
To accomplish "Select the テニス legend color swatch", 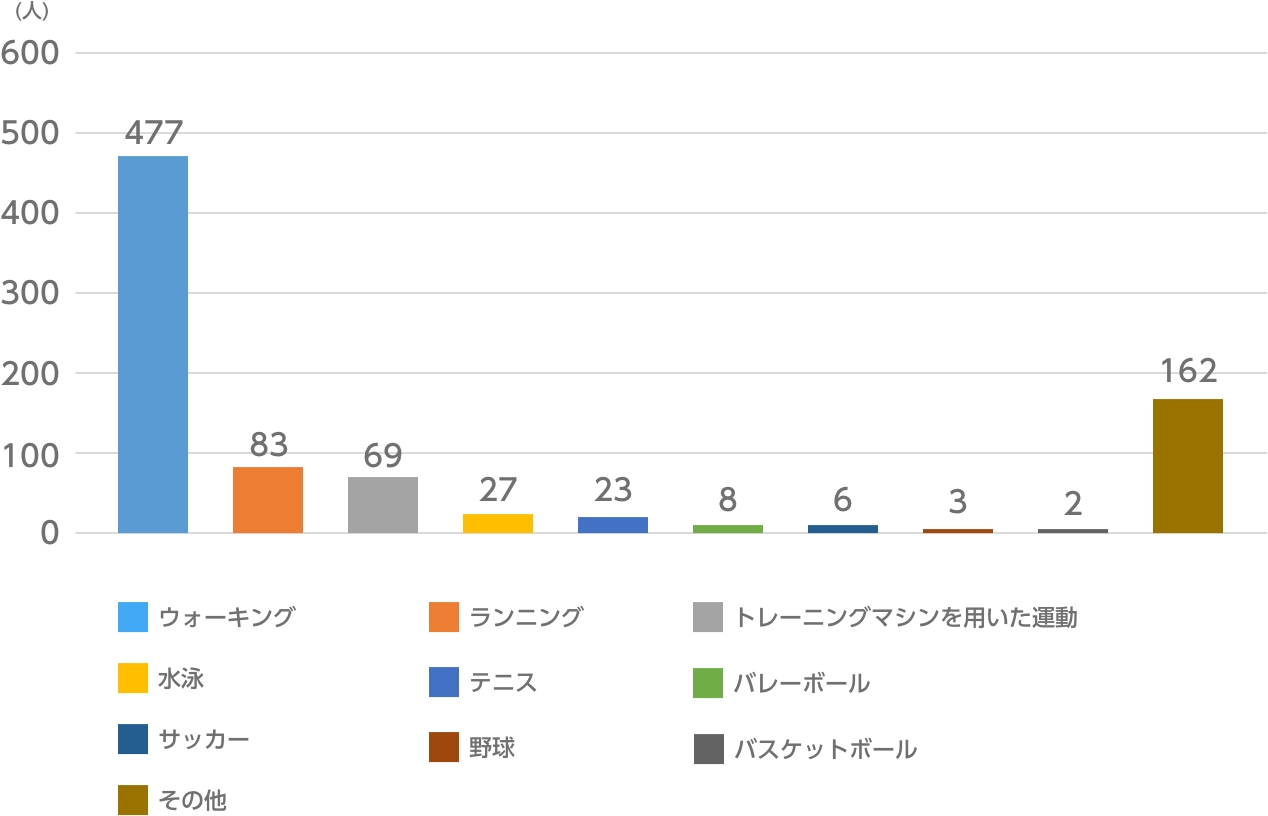I will pyautogui.click(x=443, y=682).
